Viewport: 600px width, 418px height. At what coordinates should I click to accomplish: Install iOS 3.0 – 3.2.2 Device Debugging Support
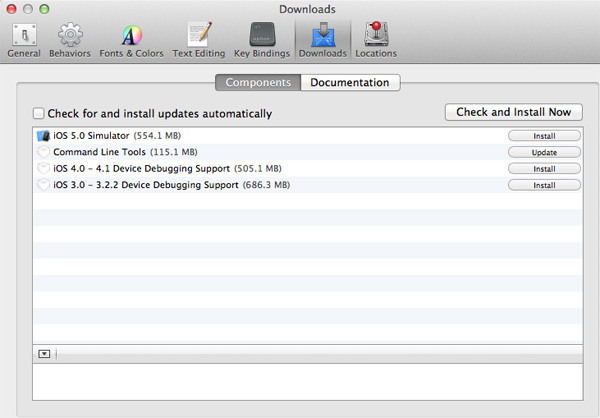click(x=544, y=185)
